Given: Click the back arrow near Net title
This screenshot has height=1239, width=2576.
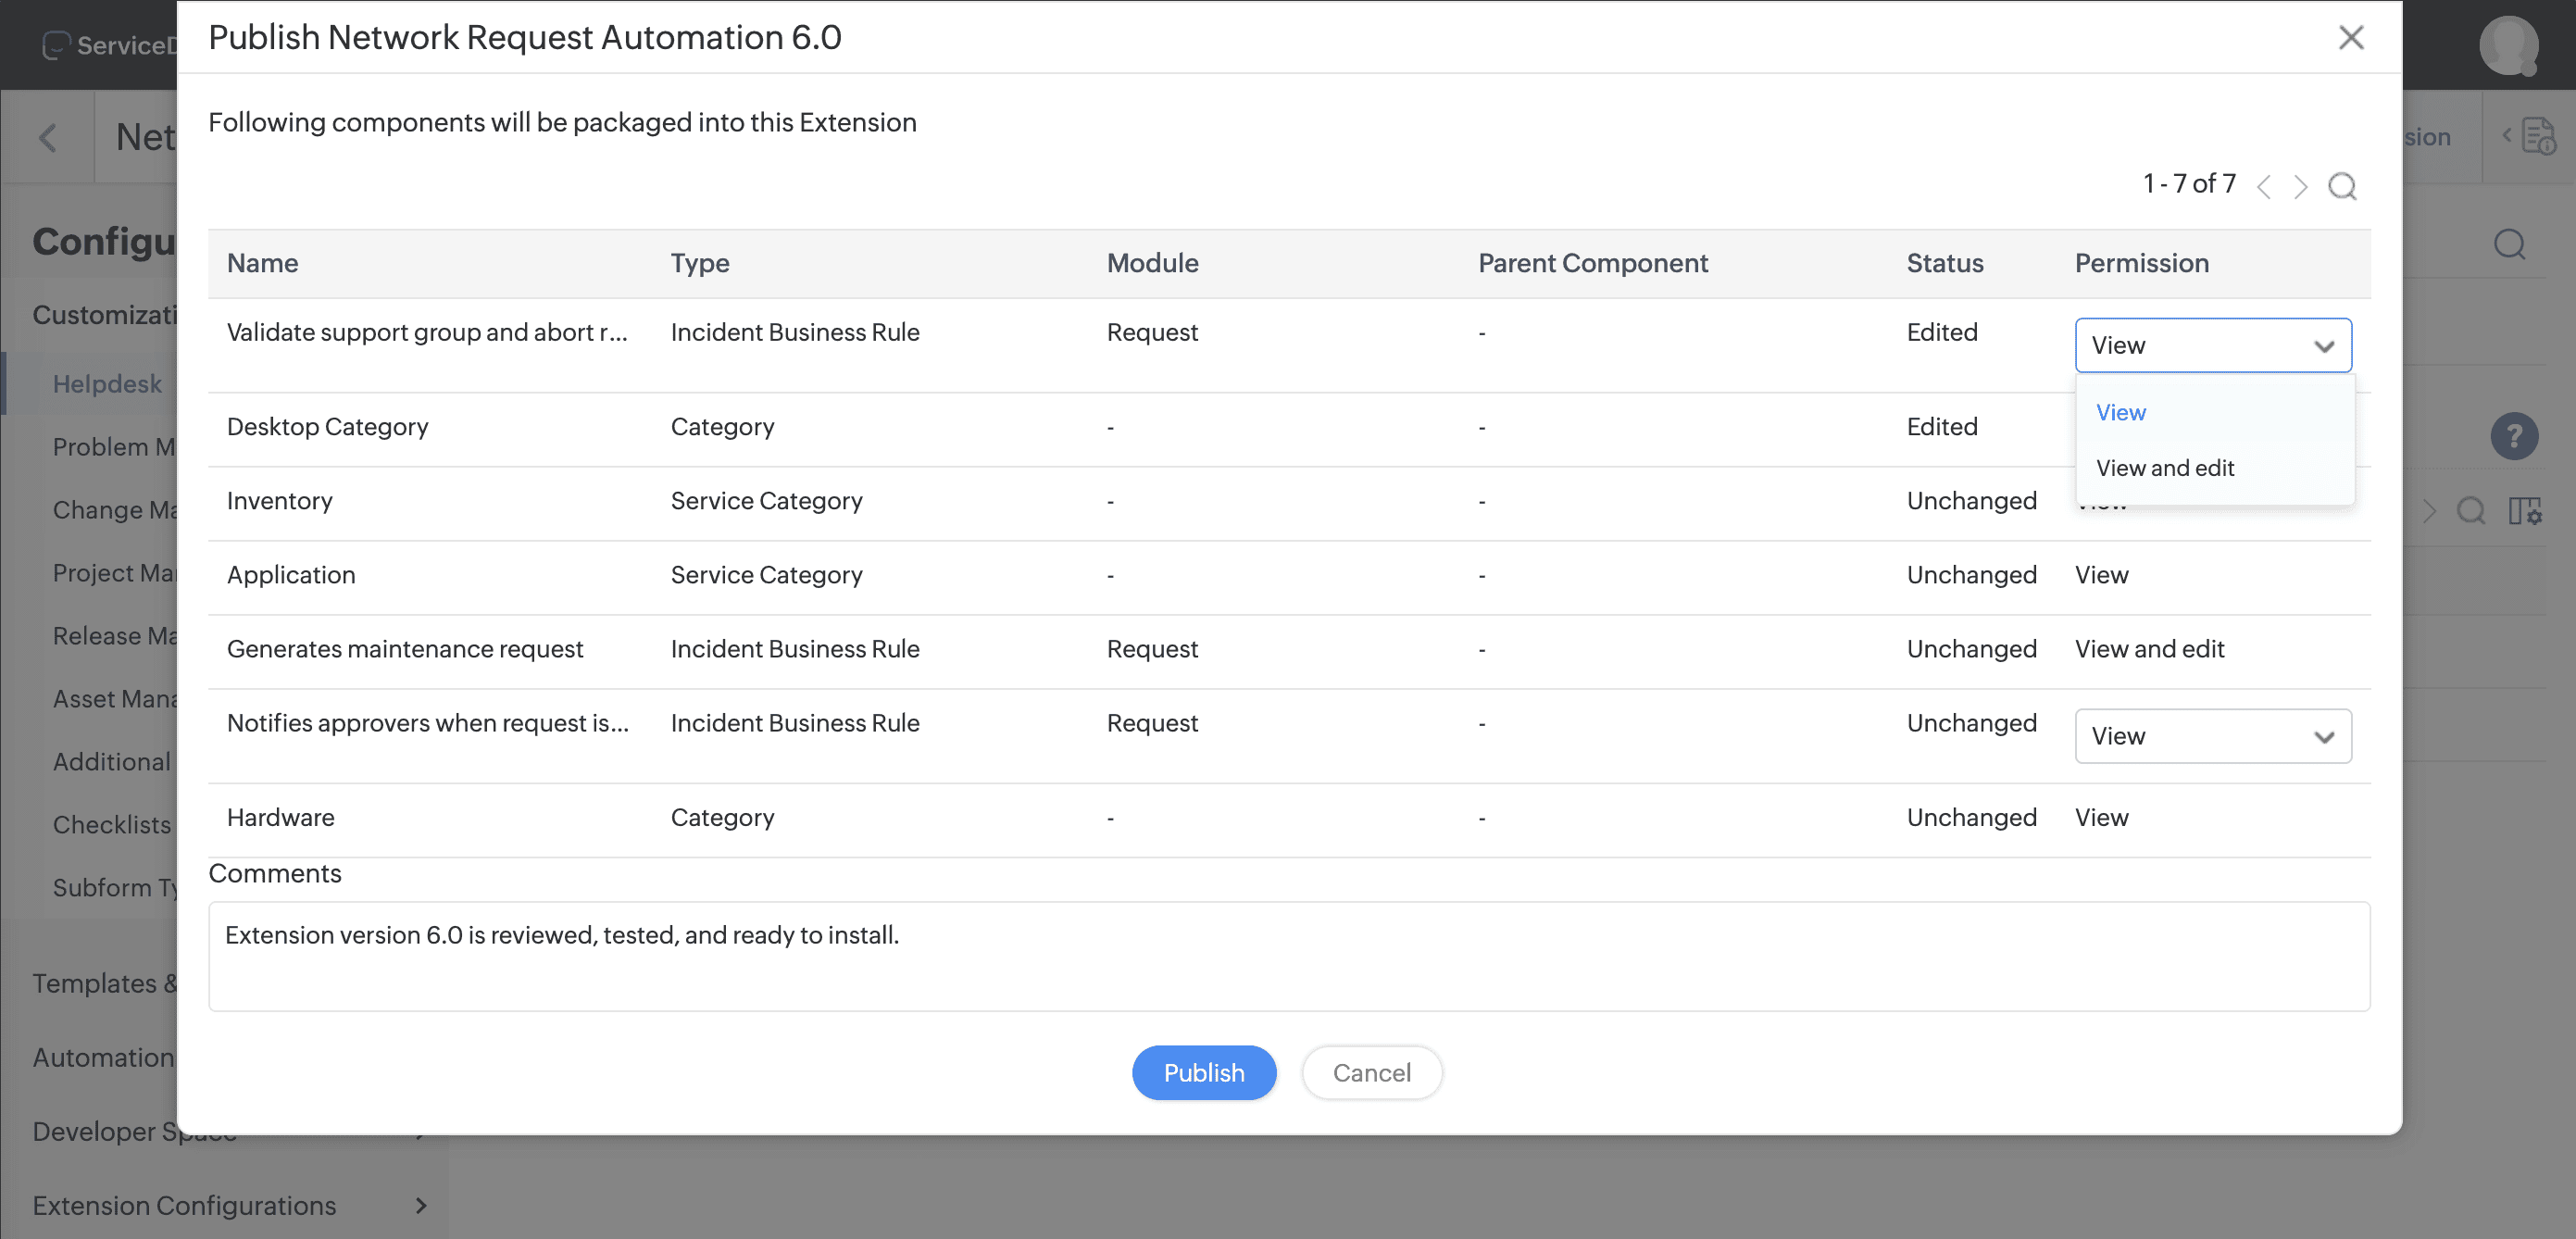Looking at the screenshot, I should coord(47,137).
